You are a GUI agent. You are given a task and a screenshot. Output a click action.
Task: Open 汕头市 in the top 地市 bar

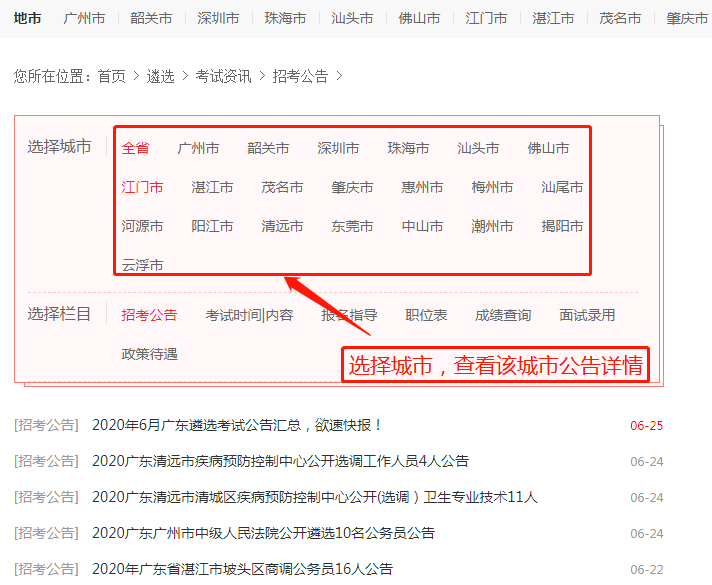[x=352, y=18]
